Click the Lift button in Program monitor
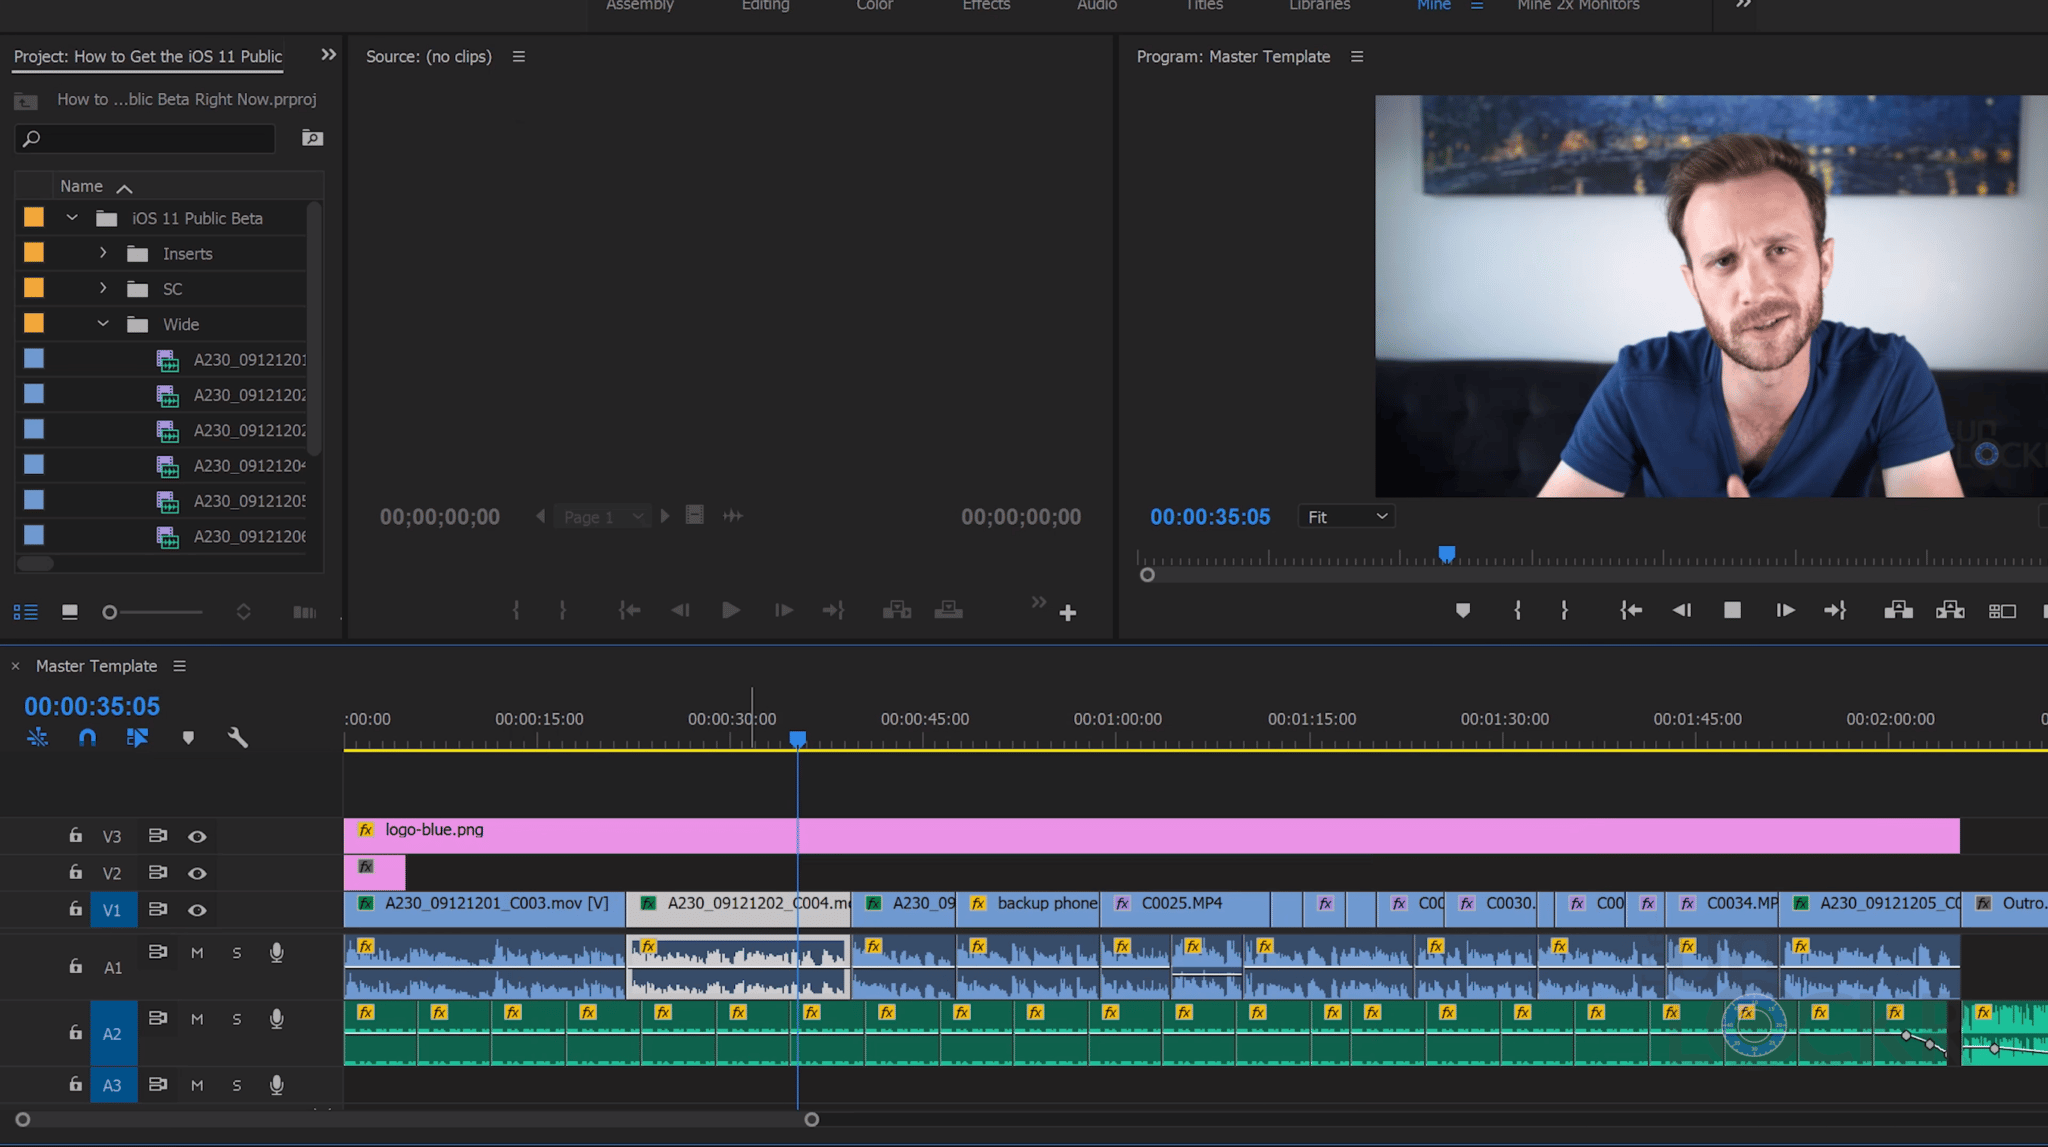 [x=1898, y=610]
